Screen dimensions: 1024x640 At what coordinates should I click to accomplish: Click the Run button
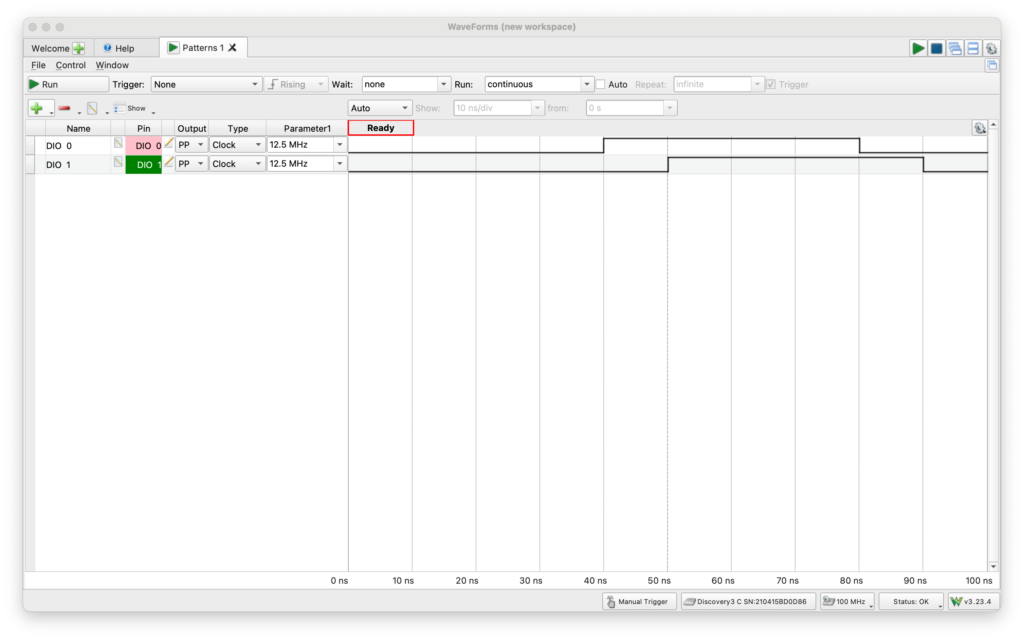(x=66, y=85)
